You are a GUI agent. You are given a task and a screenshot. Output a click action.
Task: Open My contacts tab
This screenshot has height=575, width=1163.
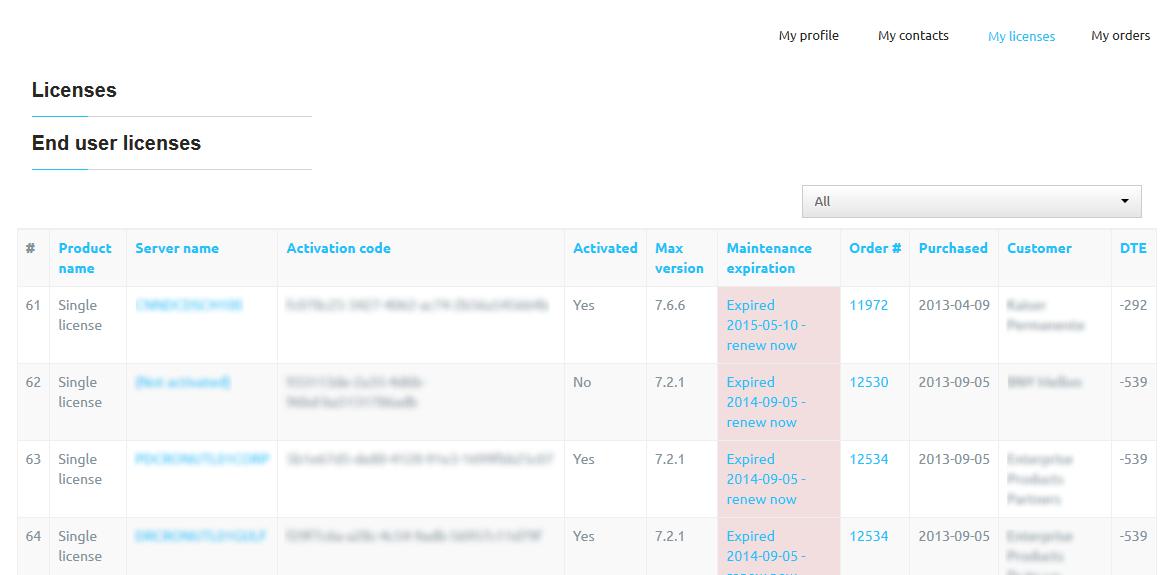913,36
